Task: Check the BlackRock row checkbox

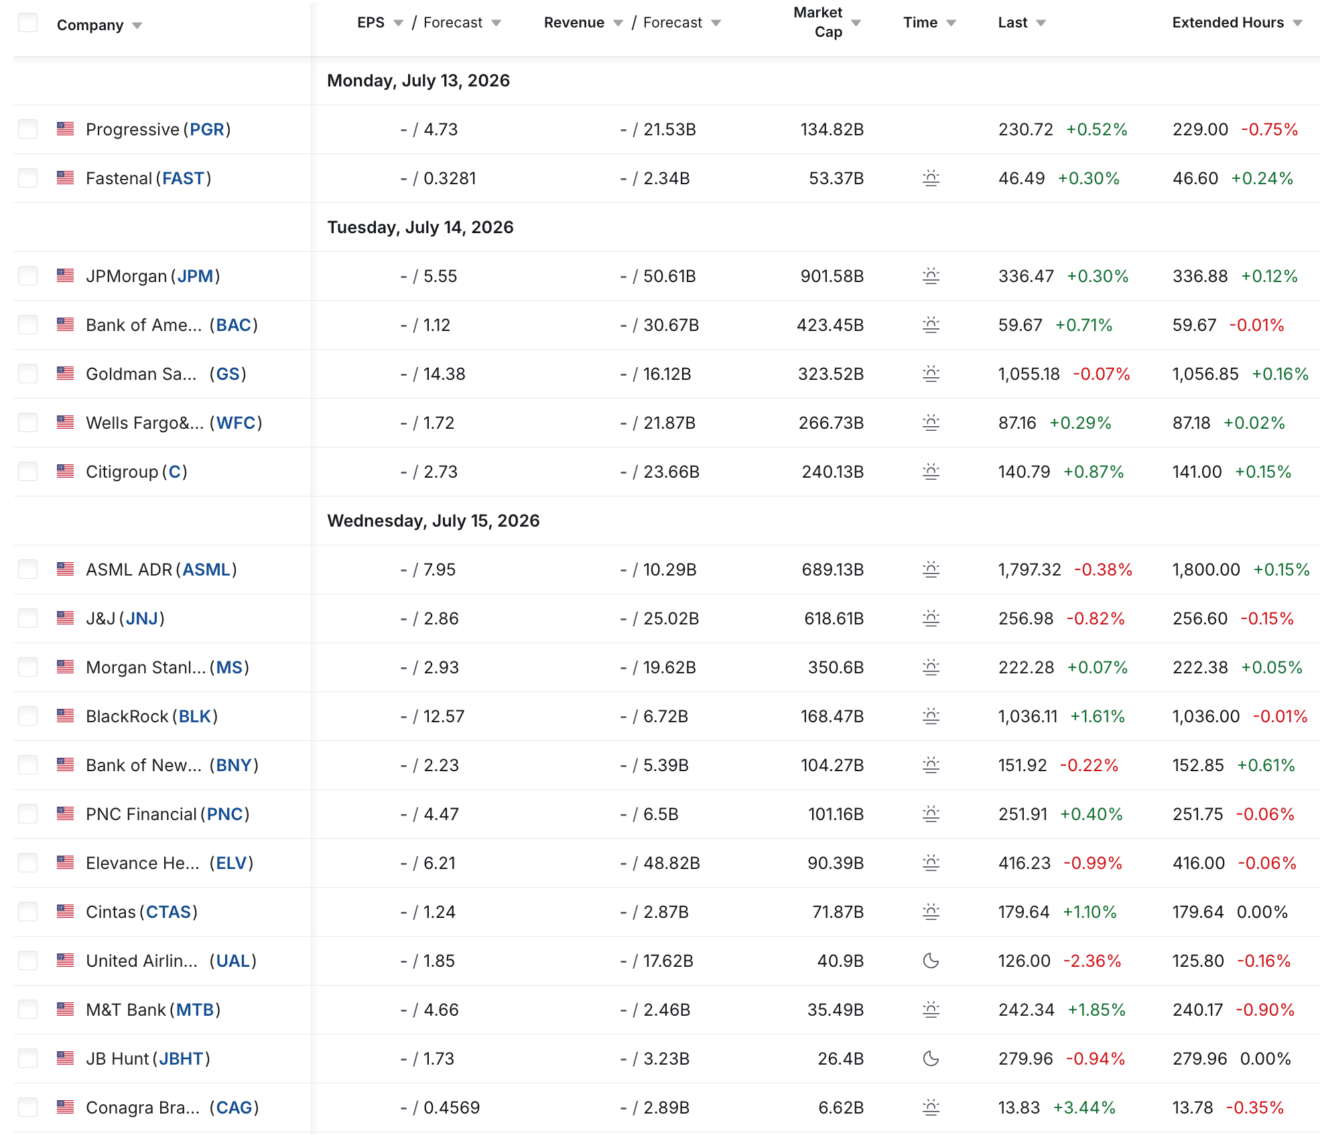Action: coord(28,716)
